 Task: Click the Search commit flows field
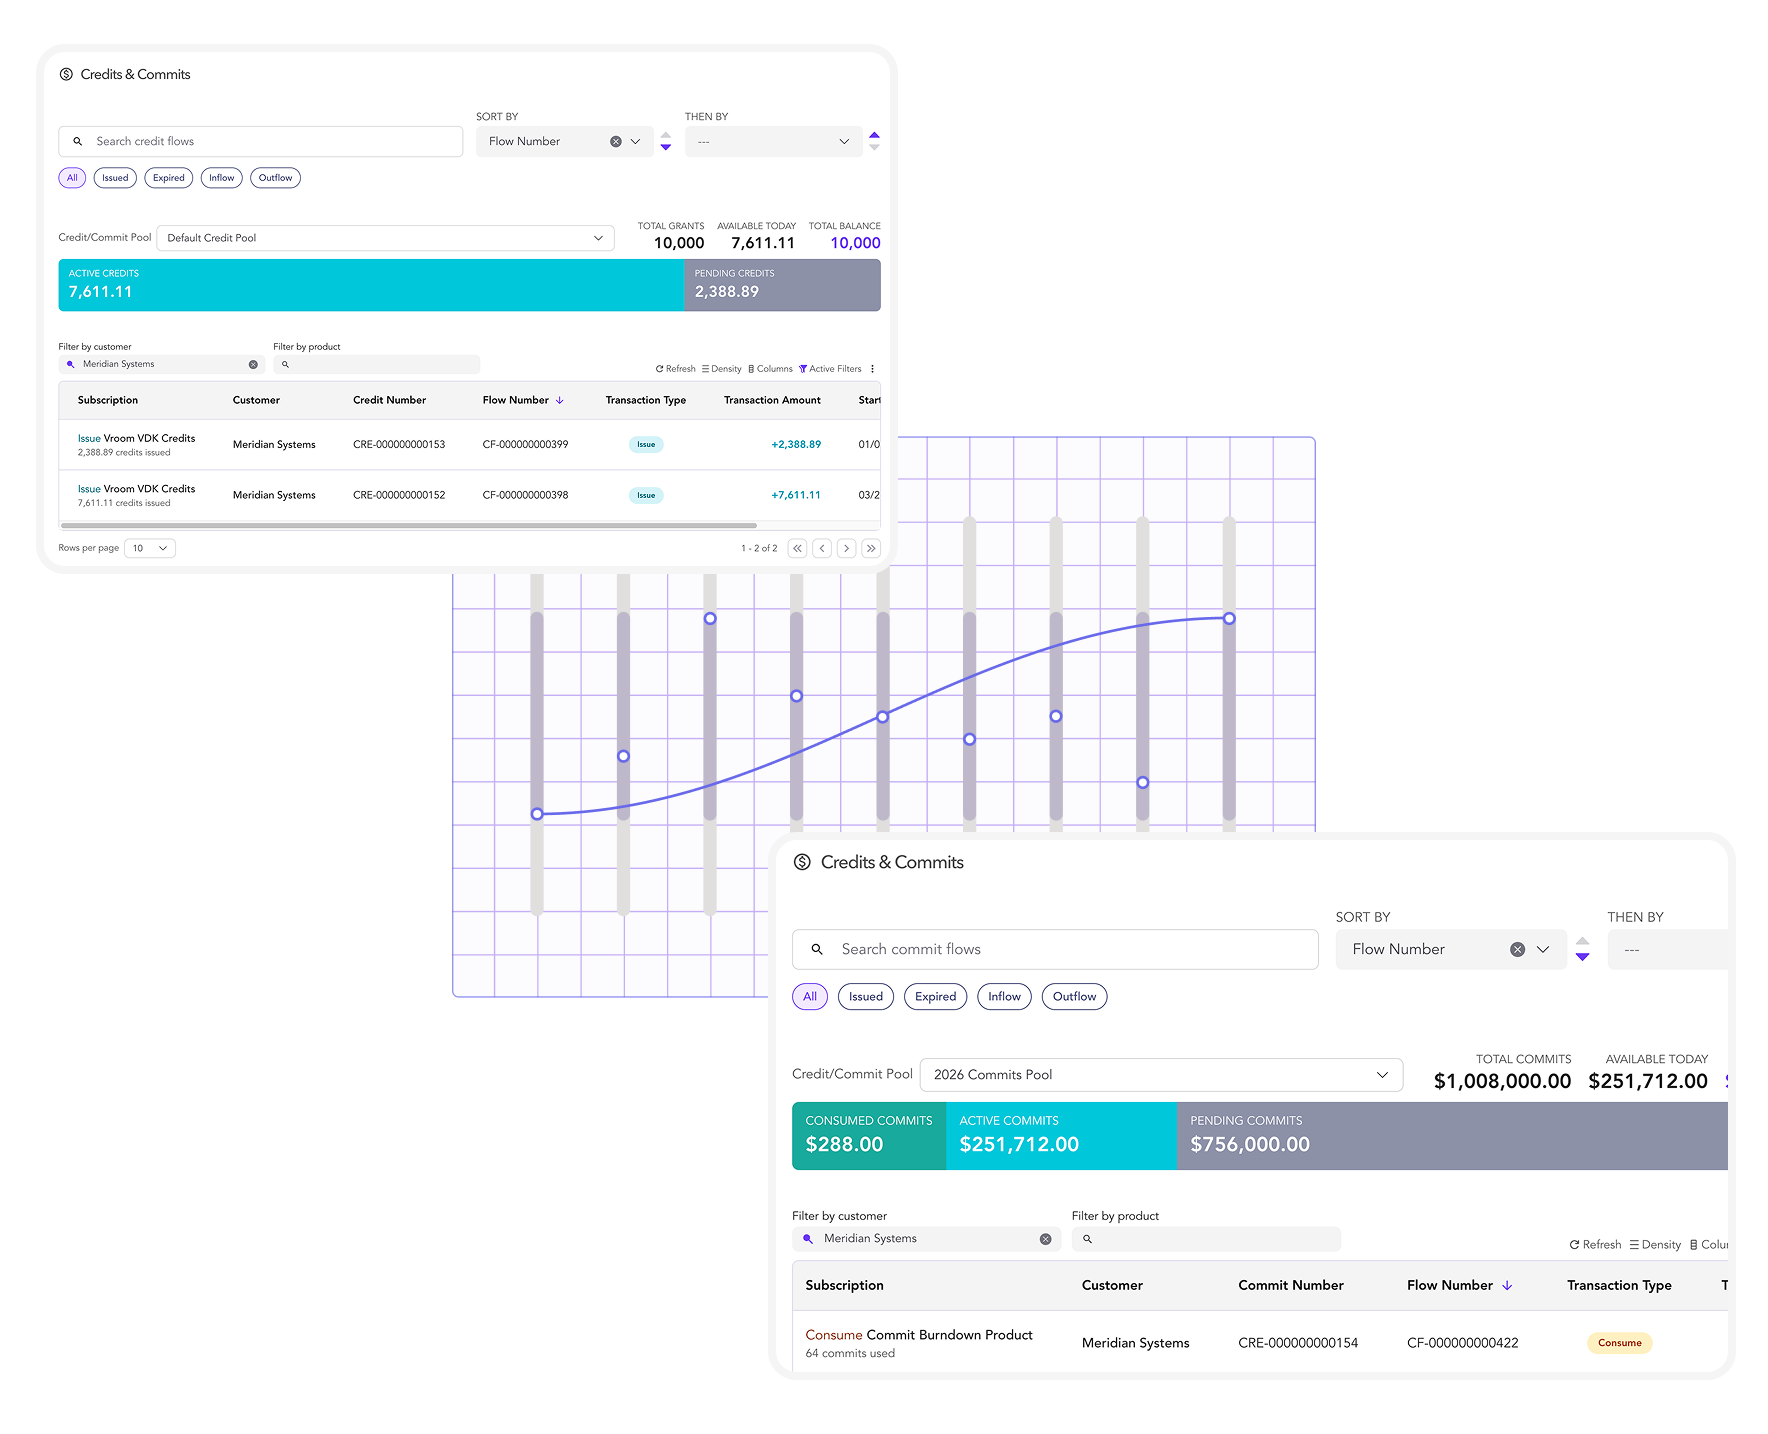tap(1055, 950)
